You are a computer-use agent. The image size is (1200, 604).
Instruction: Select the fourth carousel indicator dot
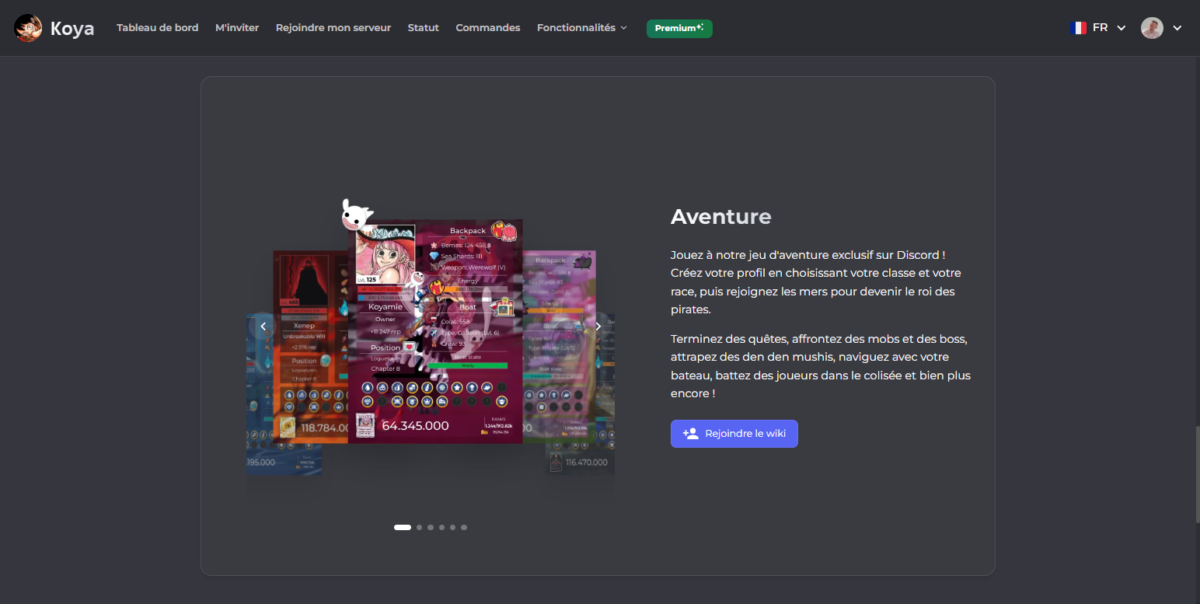pyautogui.click(x=441, y=527)
